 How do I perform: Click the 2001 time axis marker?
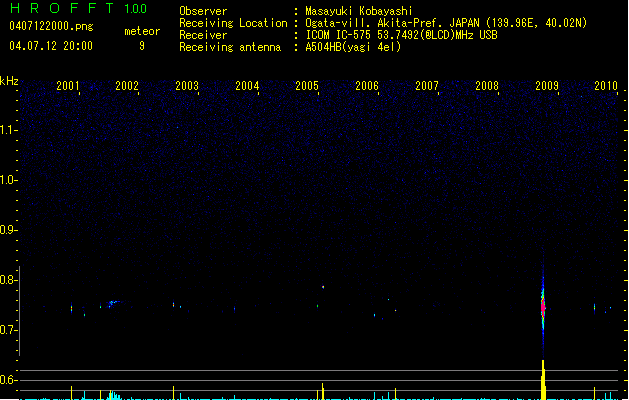click(x=68, y=85)
